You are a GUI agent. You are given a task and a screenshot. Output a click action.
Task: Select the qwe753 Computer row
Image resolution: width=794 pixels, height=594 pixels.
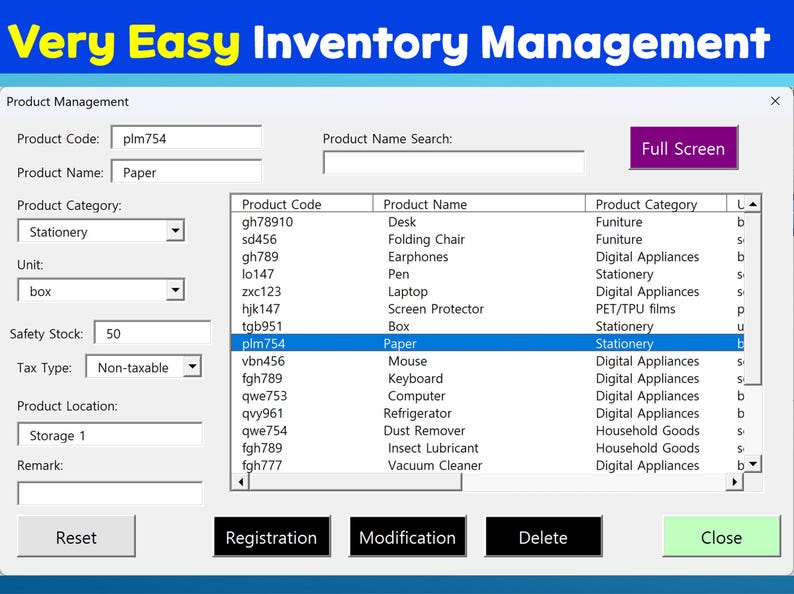488,395
